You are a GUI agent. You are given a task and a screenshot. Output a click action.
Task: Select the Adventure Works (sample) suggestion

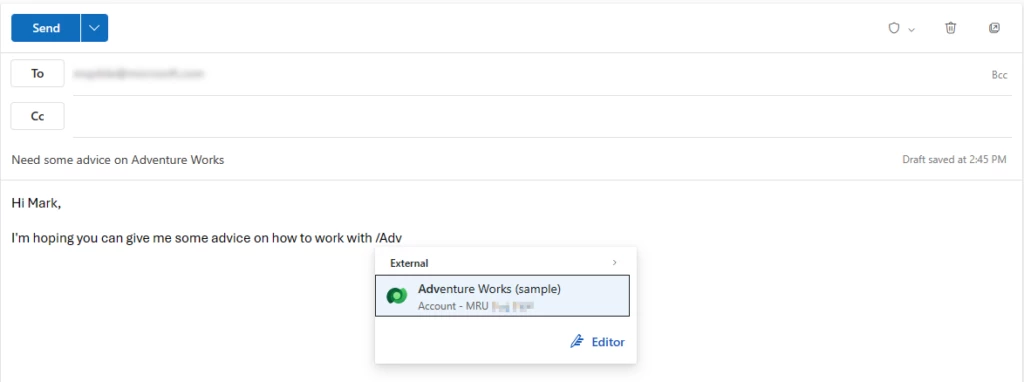click(502, 296)
